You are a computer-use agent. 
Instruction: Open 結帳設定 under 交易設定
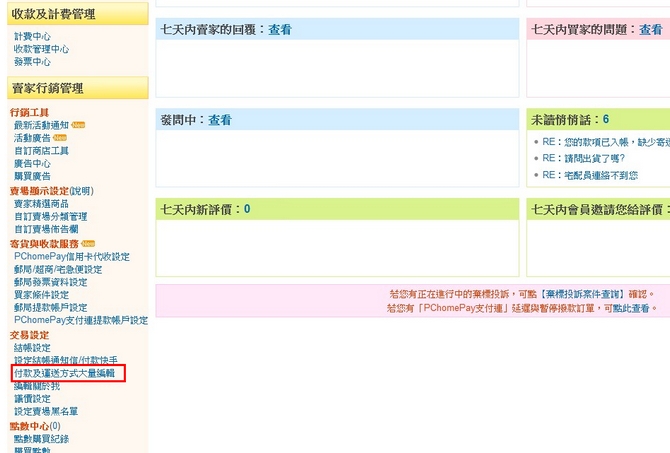[31, 347]
